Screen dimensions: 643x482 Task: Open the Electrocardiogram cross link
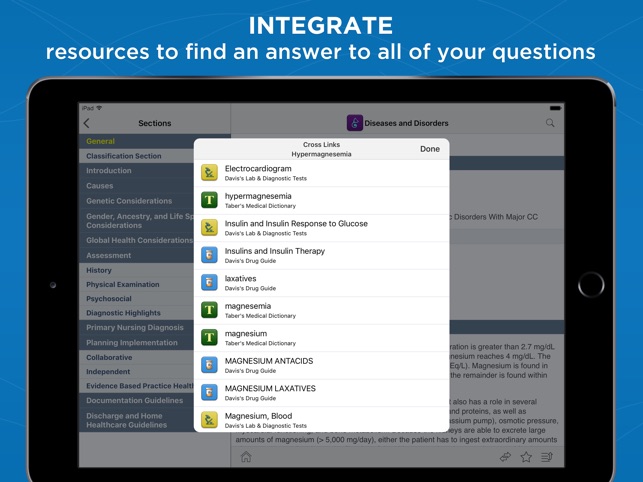[x=322, y=173]
